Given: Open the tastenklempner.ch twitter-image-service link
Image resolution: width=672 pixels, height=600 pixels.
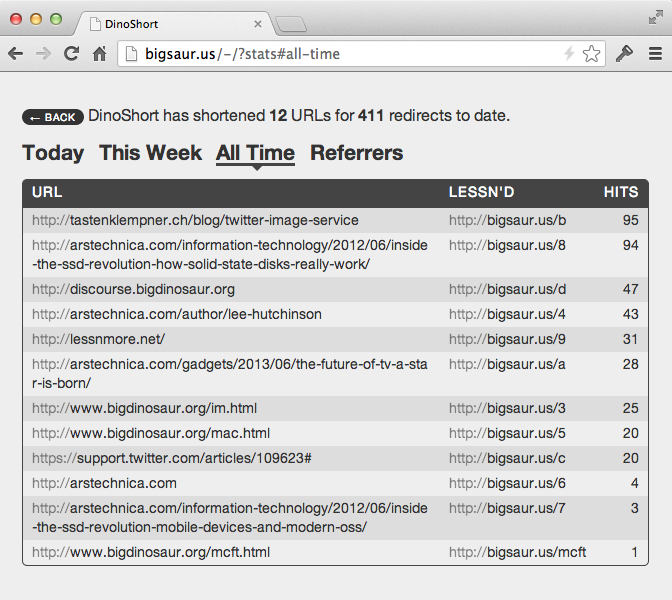Looking at the screenshot, I should coord(195,220).
